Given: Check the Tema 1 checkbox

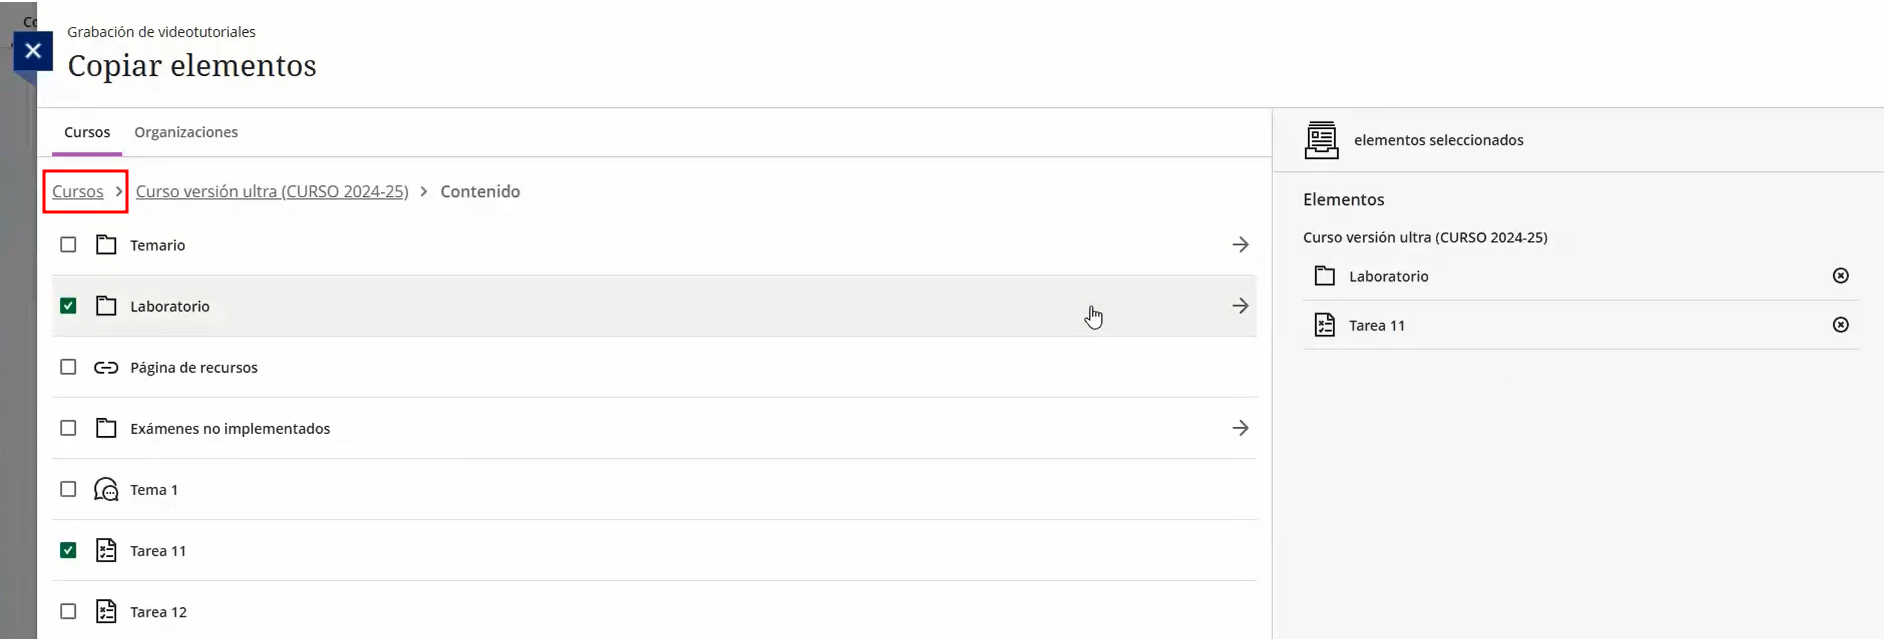Looking at the screenshot, I should pos(68,489).
